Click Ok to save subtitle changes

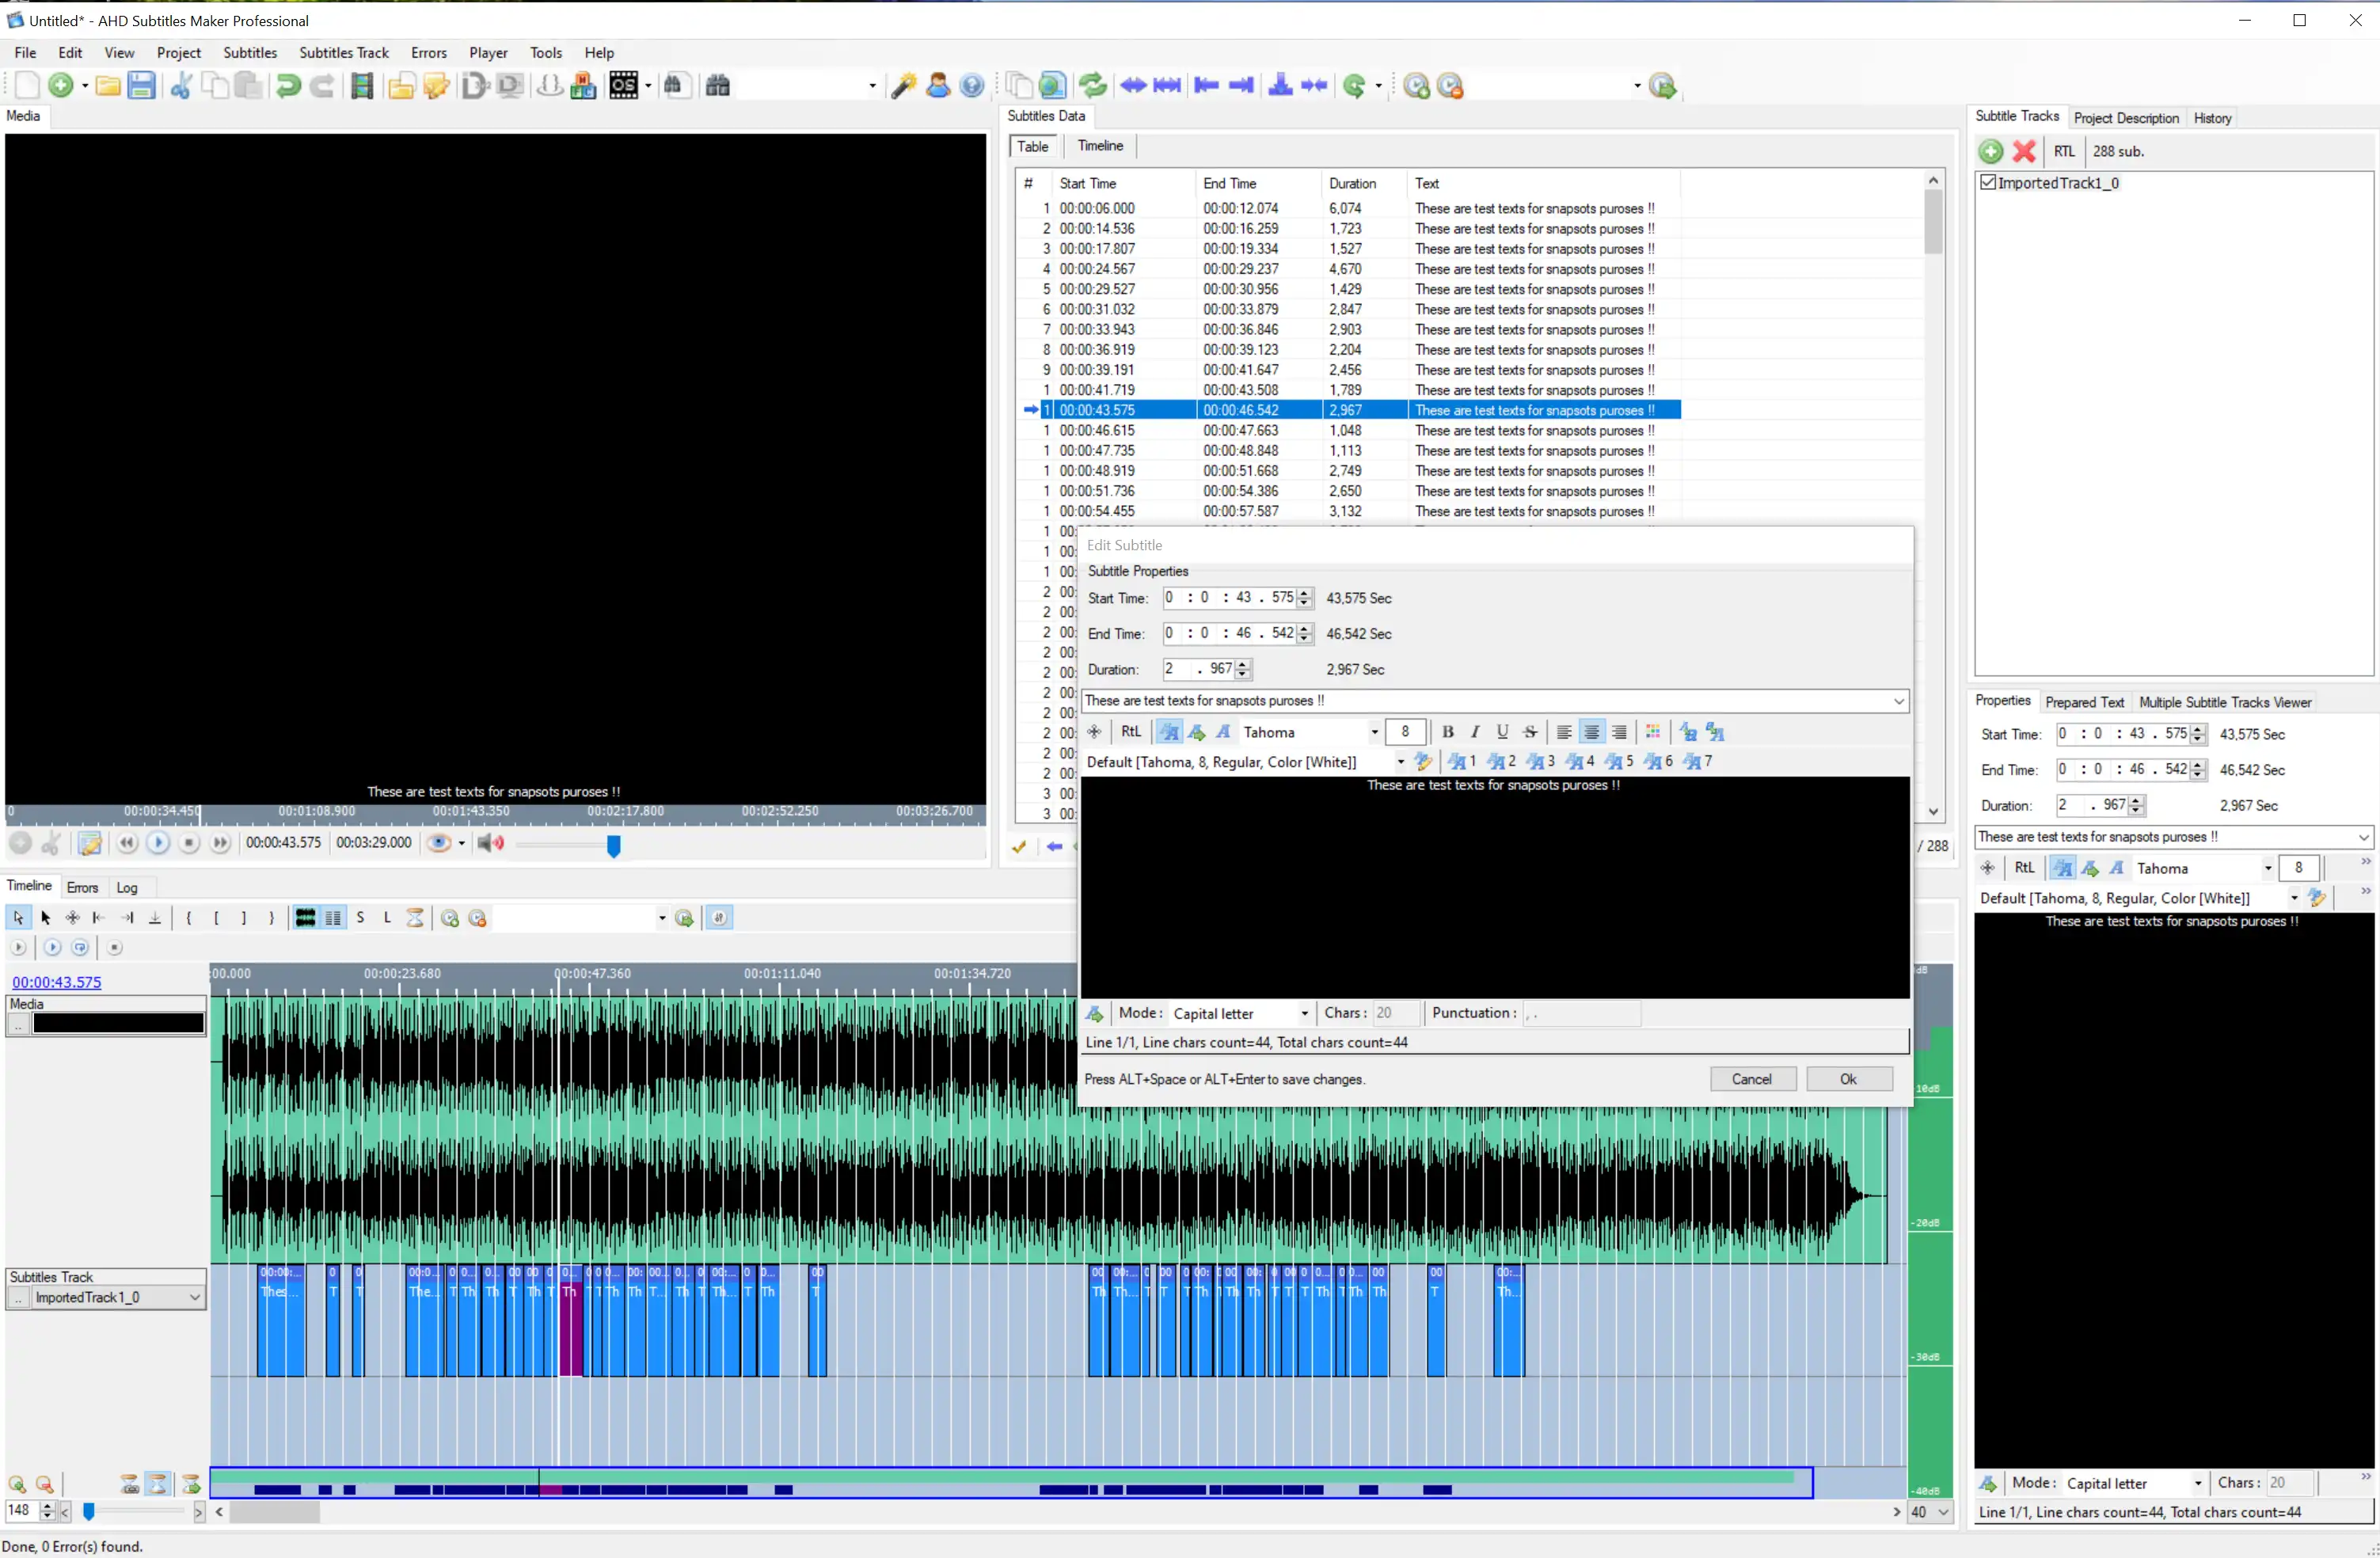point(1848,1078)
